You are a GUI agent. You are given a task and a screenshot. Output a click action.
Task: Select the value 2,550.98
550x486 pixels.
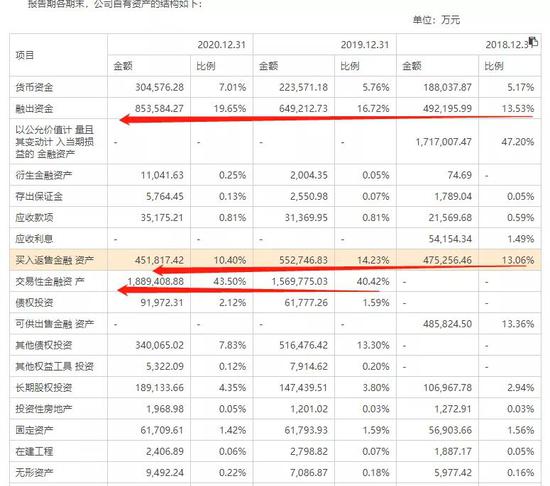309,196
